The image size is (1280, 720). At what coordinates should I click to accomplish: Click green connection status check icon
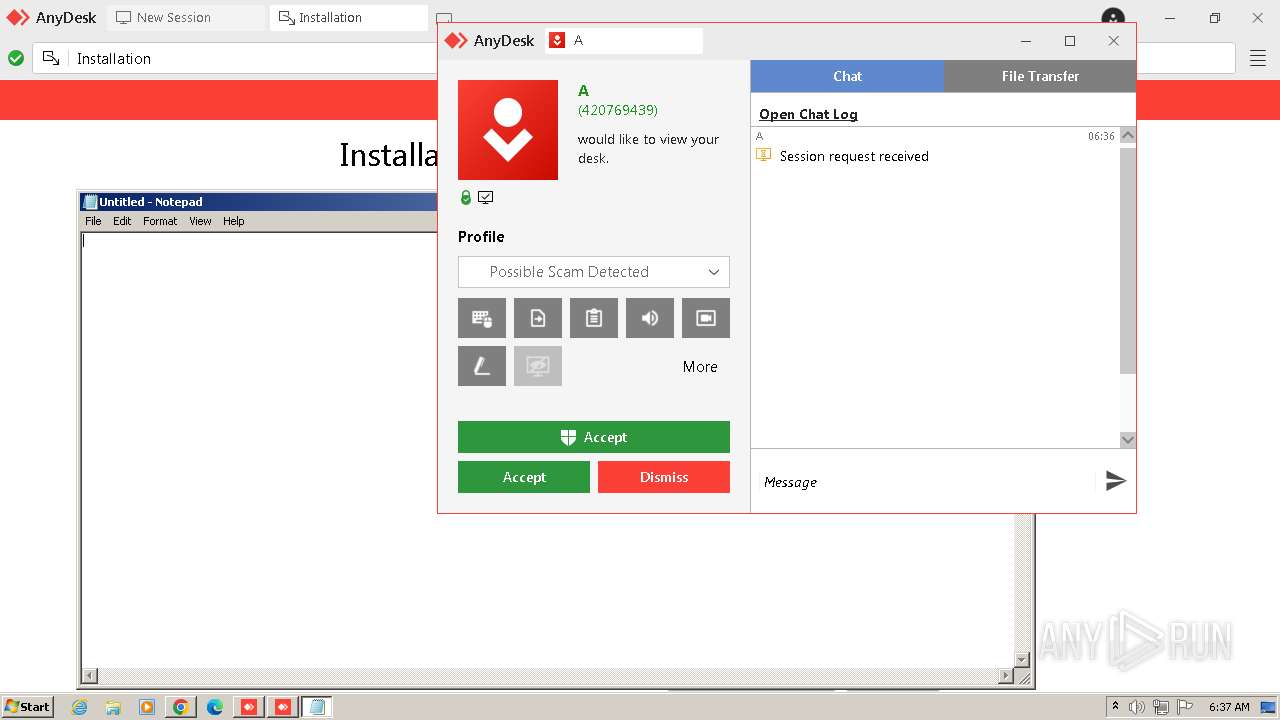[16, 59]
